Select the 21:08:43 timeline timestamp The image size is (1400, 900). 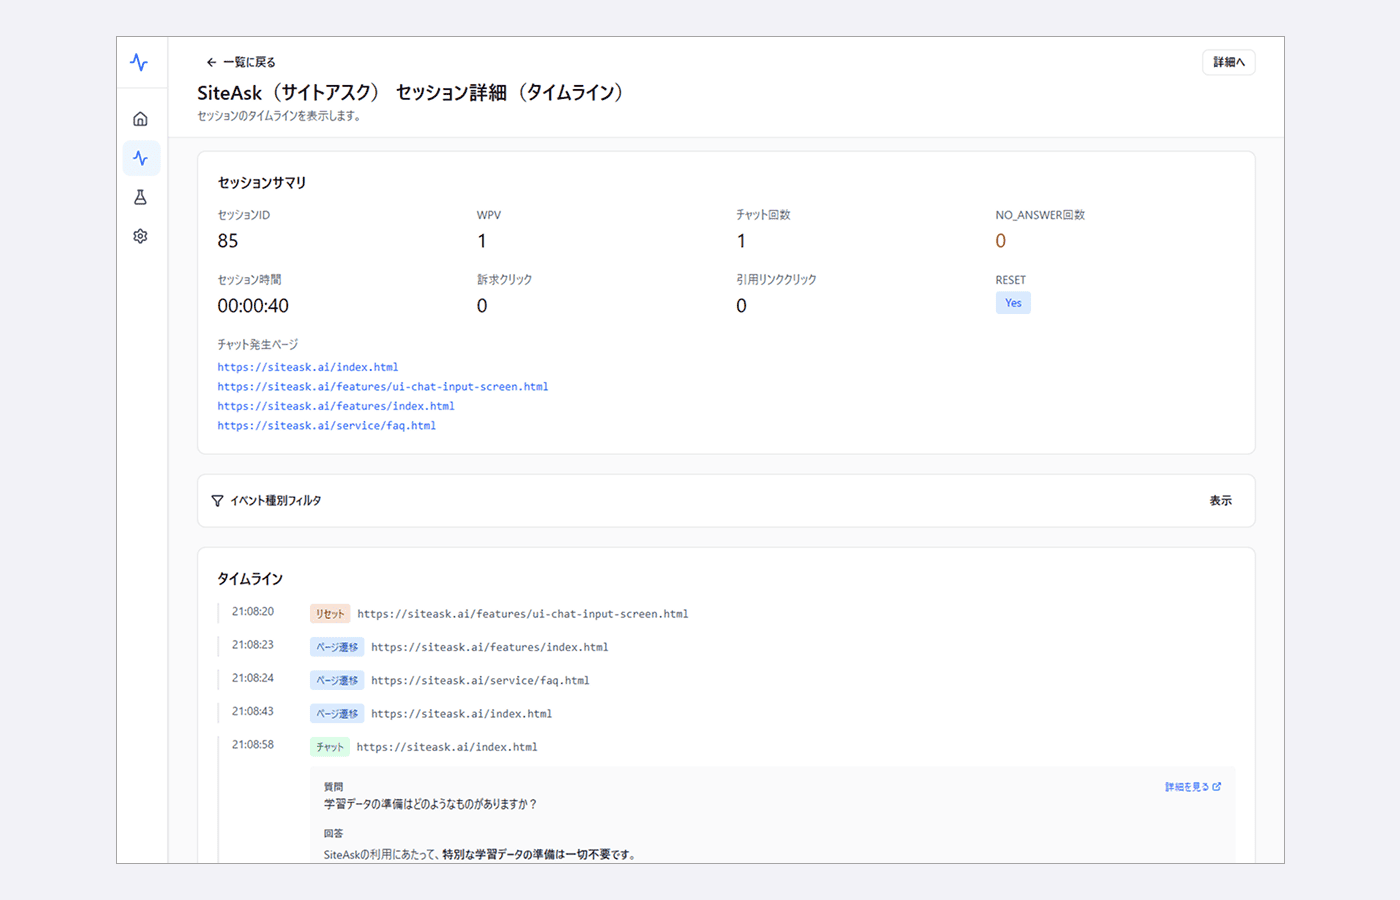pos(253,711)
